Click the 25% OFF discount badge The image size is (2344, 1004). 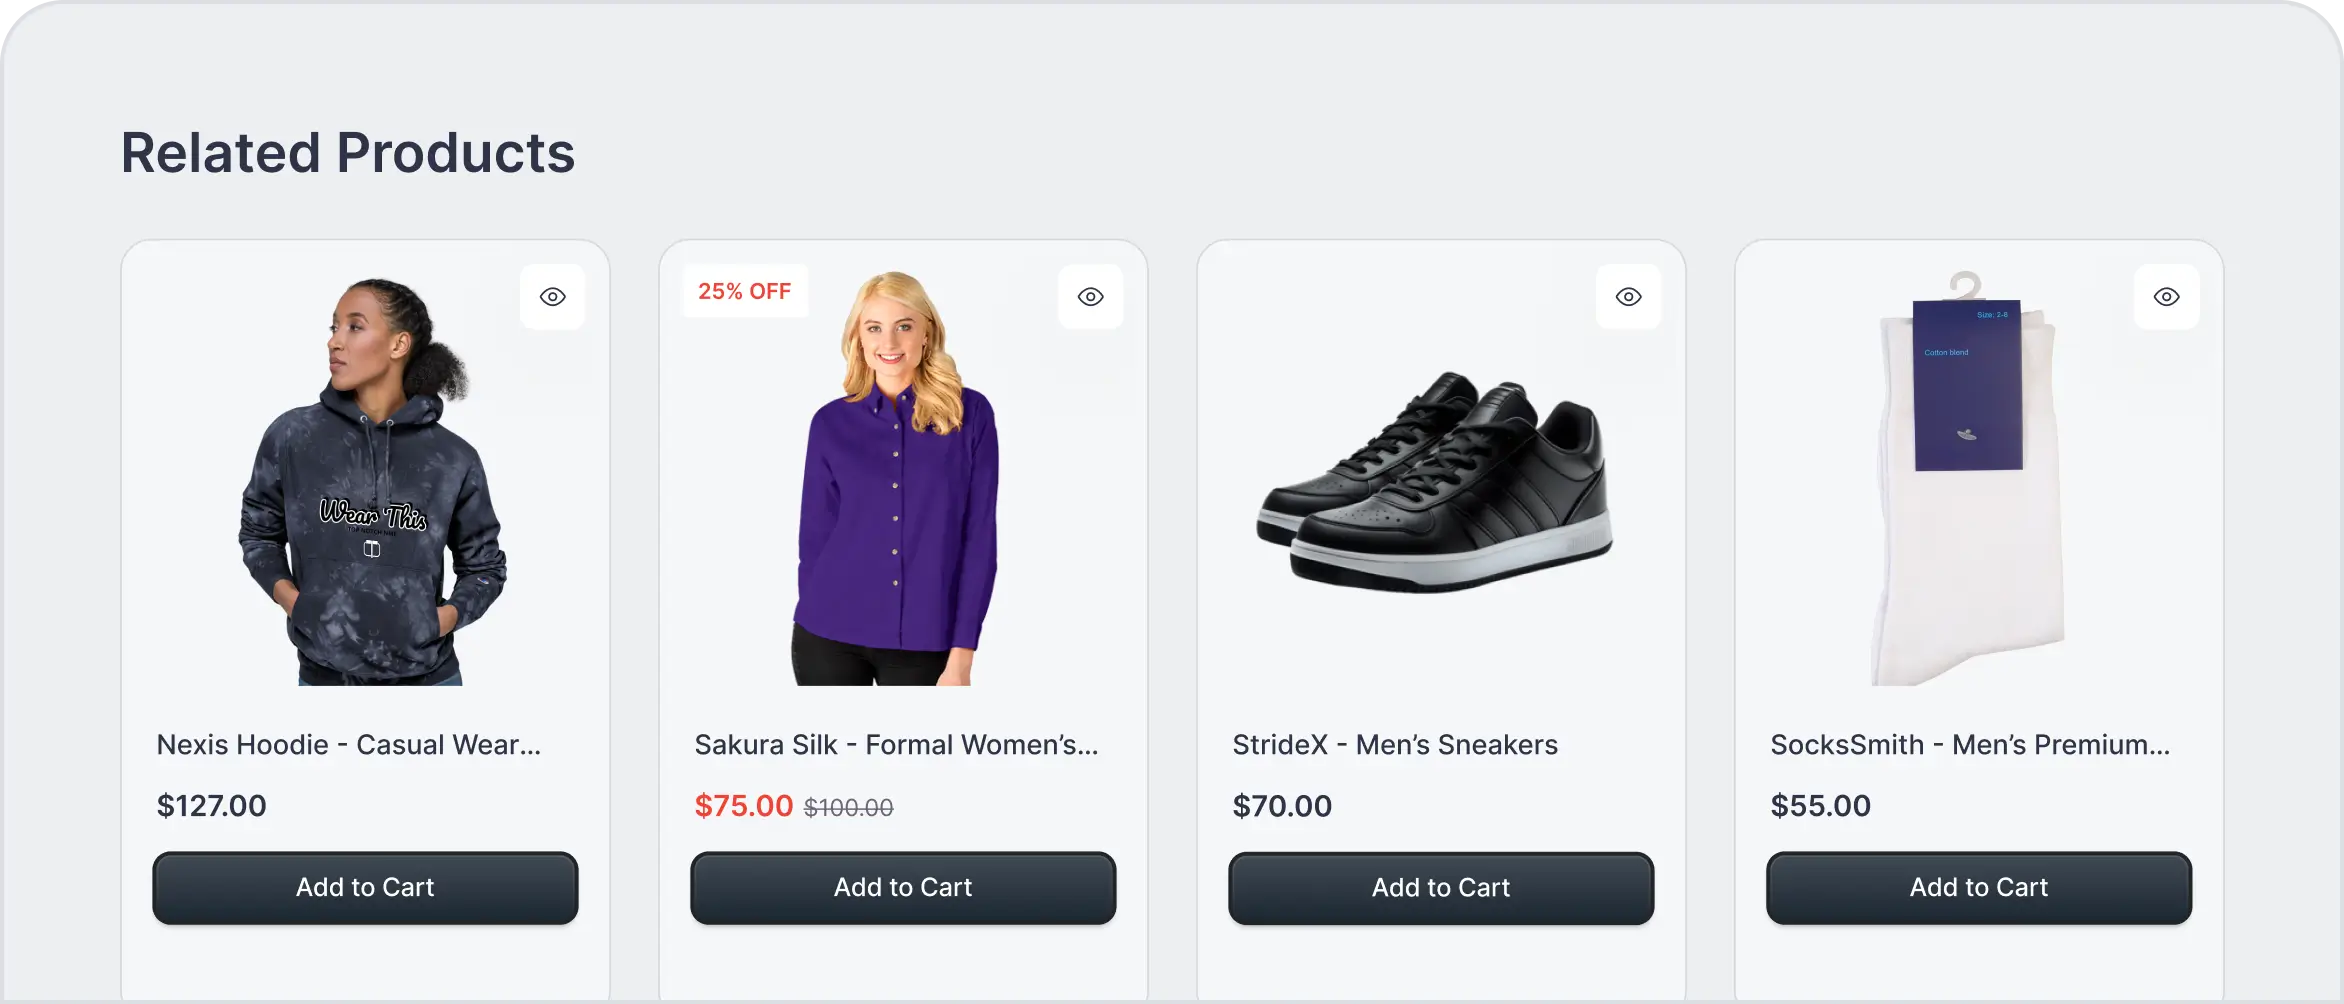tap(744, 291)
